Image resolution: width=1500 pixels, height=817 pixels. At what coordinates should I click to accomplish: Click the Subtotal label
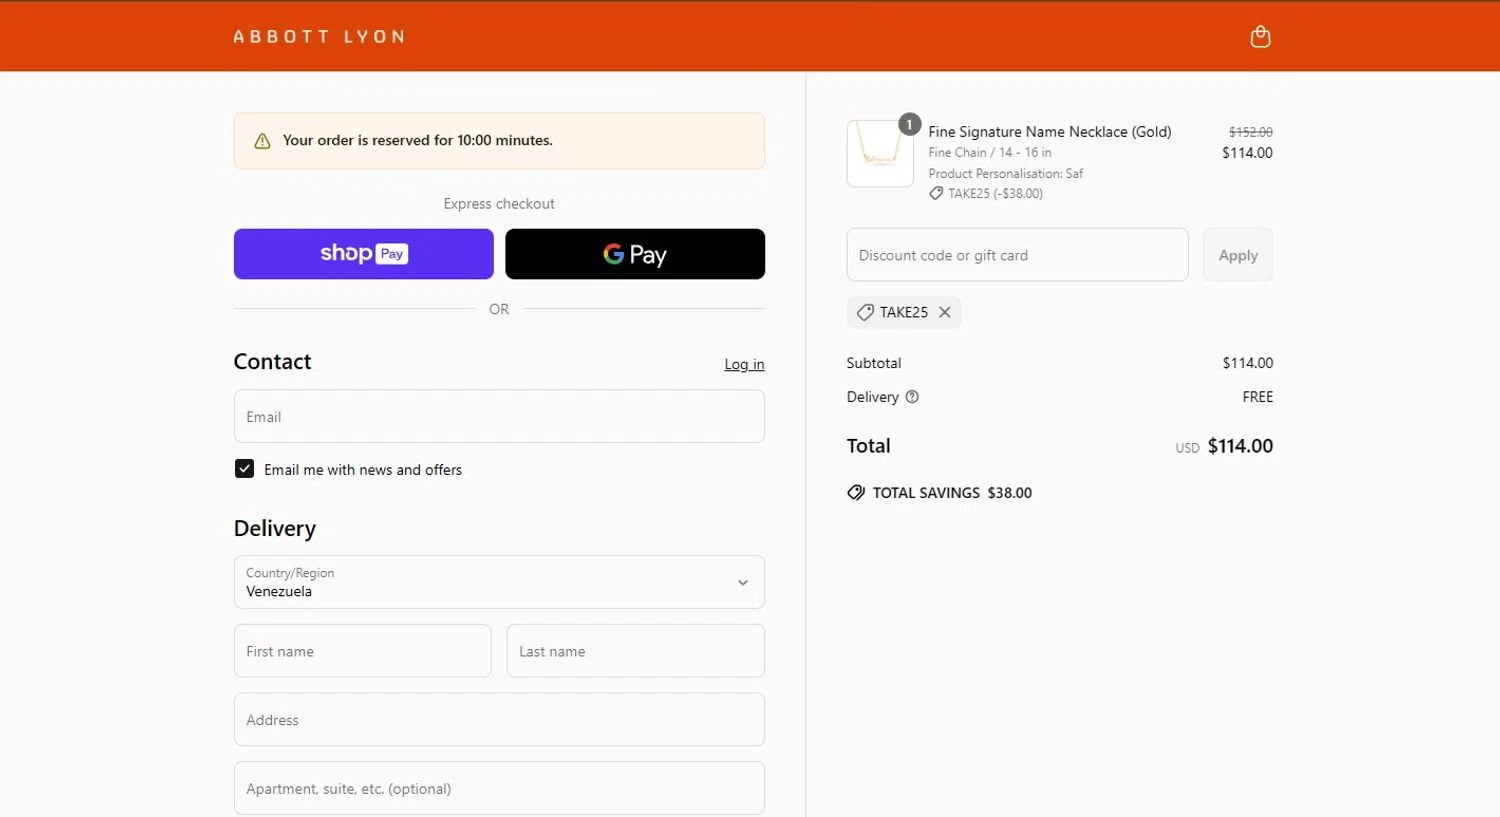[874, 363]
